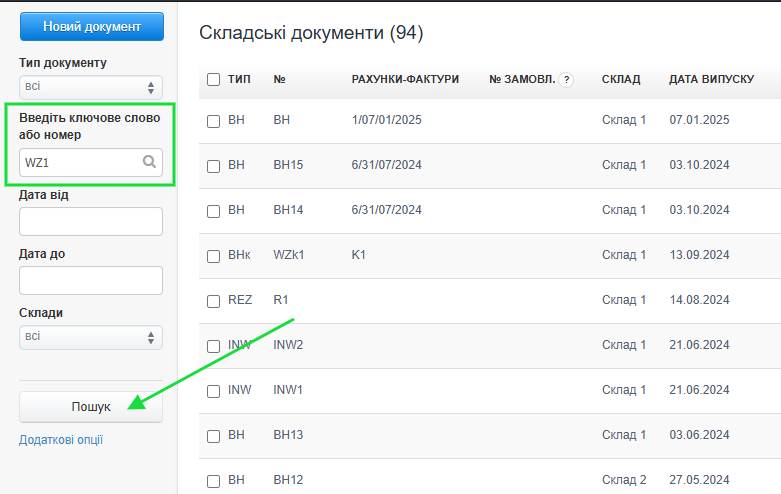Mark the checkbox for row R1
This screenshot has width=781, height=494.
pos(213,301)
